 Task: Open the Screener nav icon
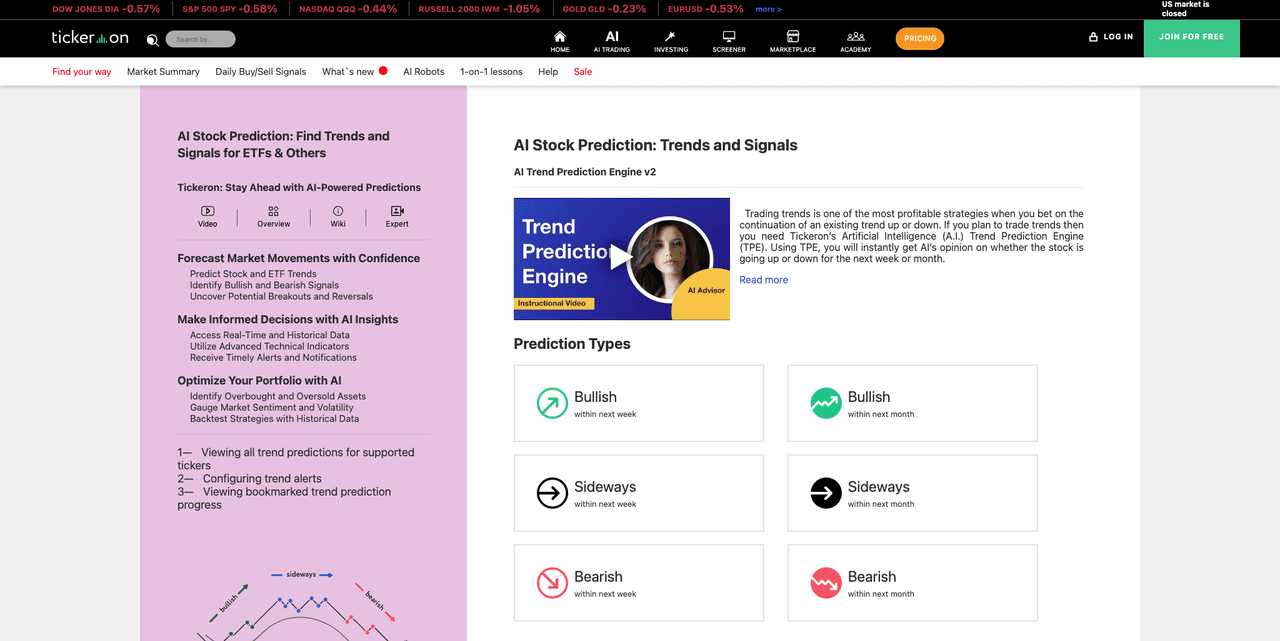(729, 35)
